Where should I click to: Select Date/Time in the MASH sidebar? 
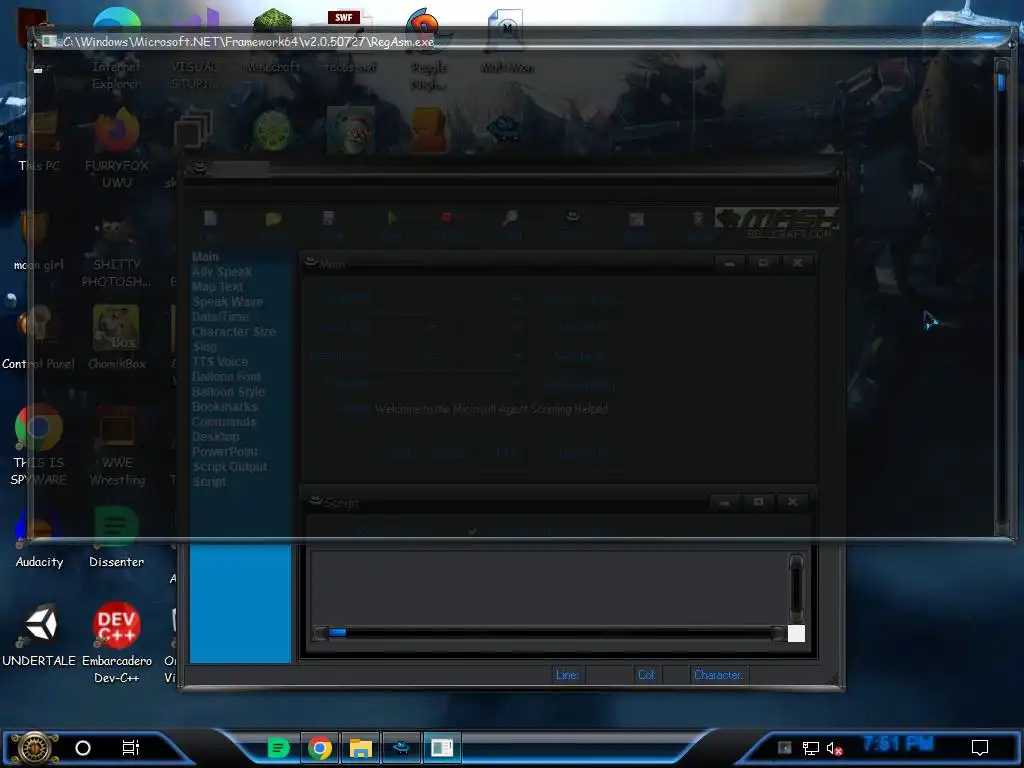click(x=220, y=317)
